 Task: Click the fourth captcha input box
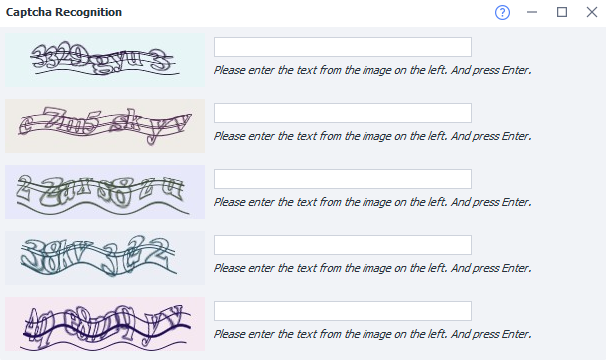pos(343,245)
